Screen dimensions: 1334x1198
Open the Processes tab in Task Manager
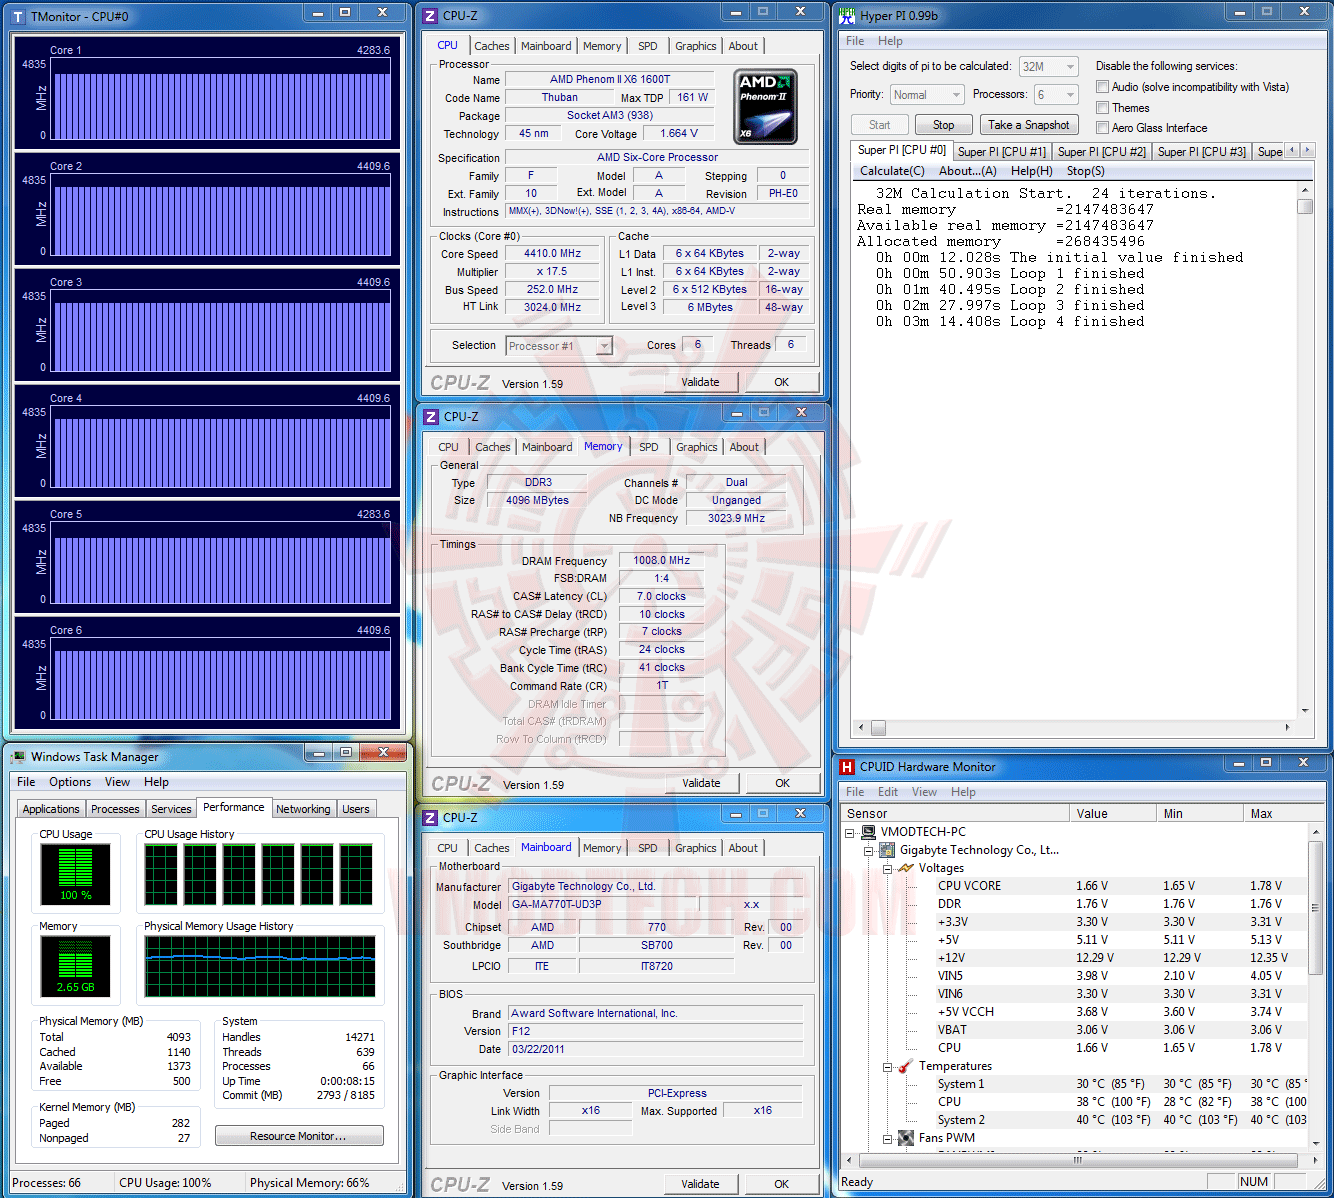115,809
